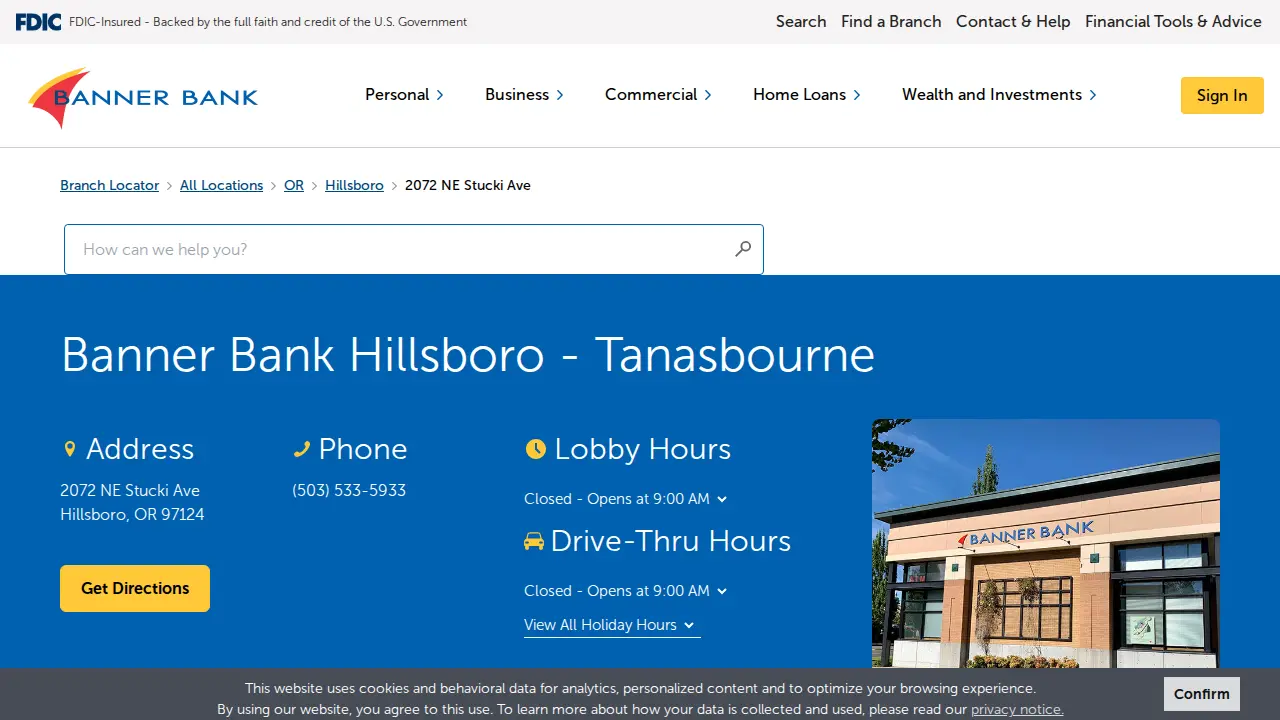The width and height of the screenshot is (1280, 720).
Task: Expand Lobby Hours closed status dropdown
Action: [626, 499]
